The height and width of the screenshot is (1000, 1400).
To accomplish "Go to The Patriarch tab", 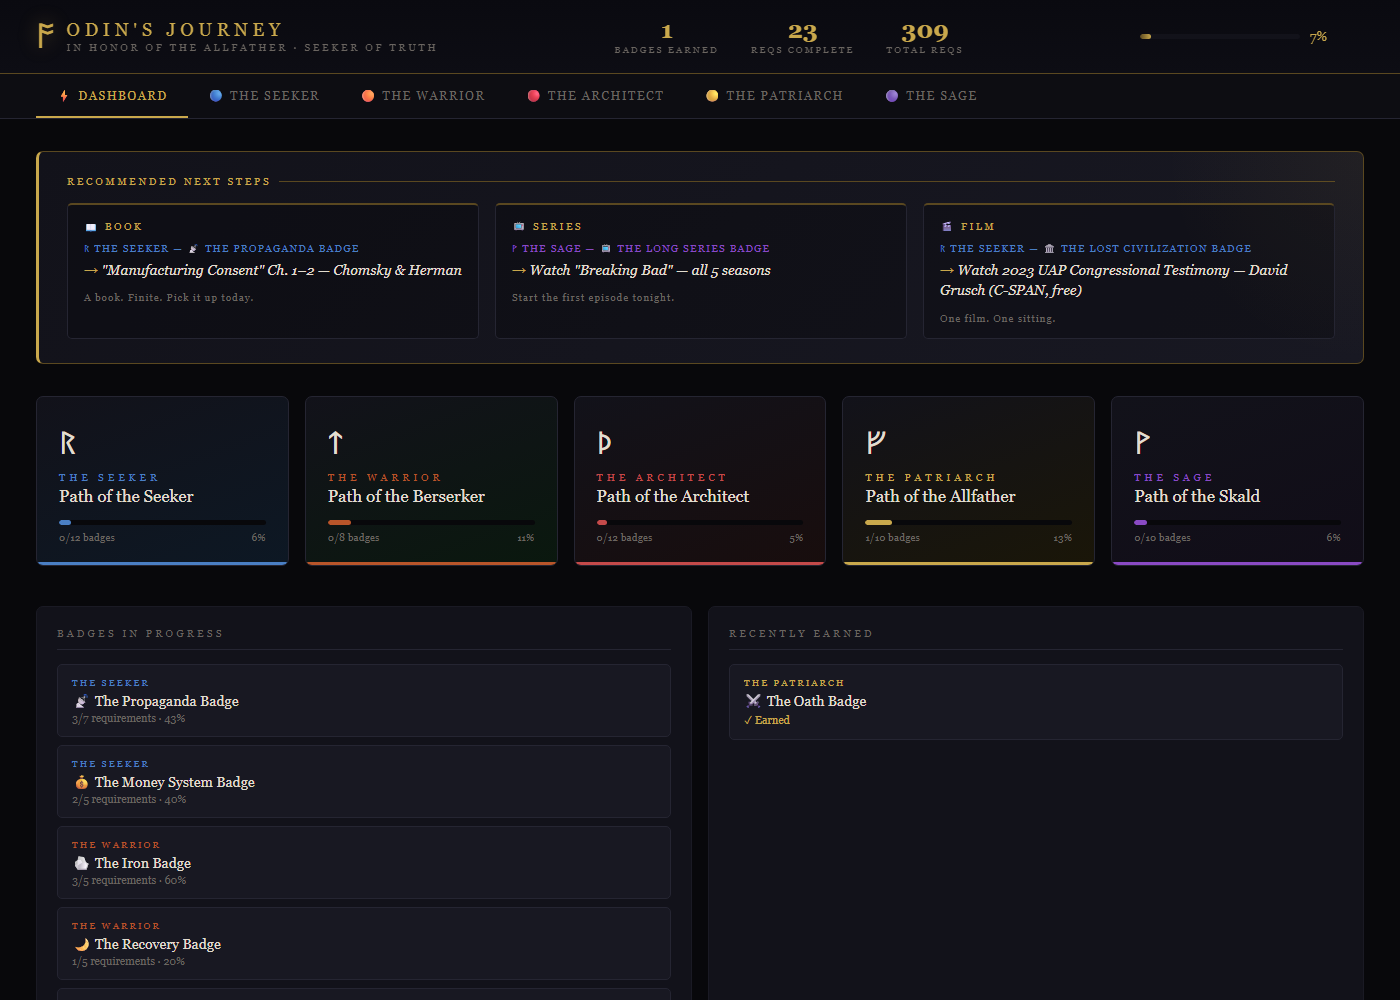I will (x=774, y=96).
